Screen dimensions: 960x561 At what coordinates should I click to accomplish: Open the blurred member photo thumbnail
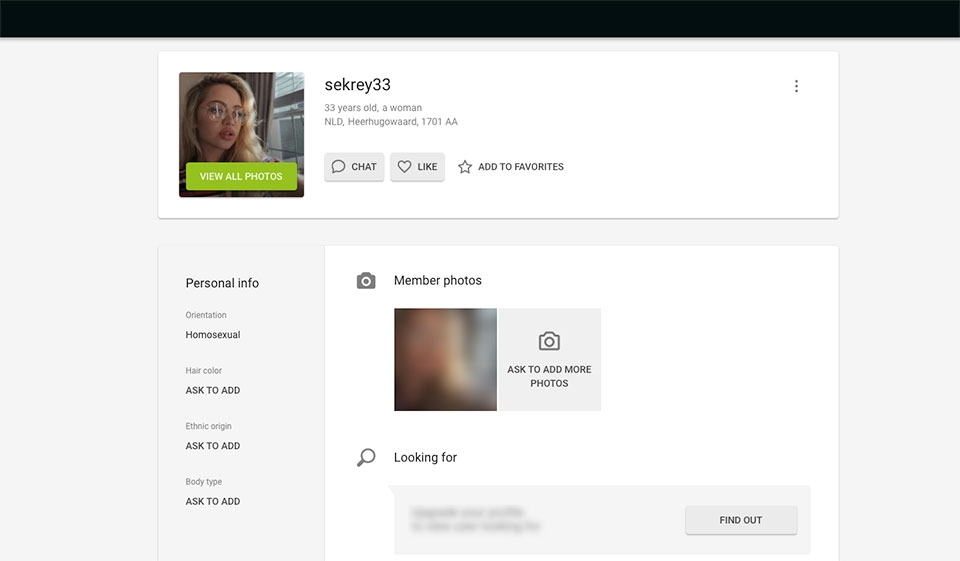point(445,359)
